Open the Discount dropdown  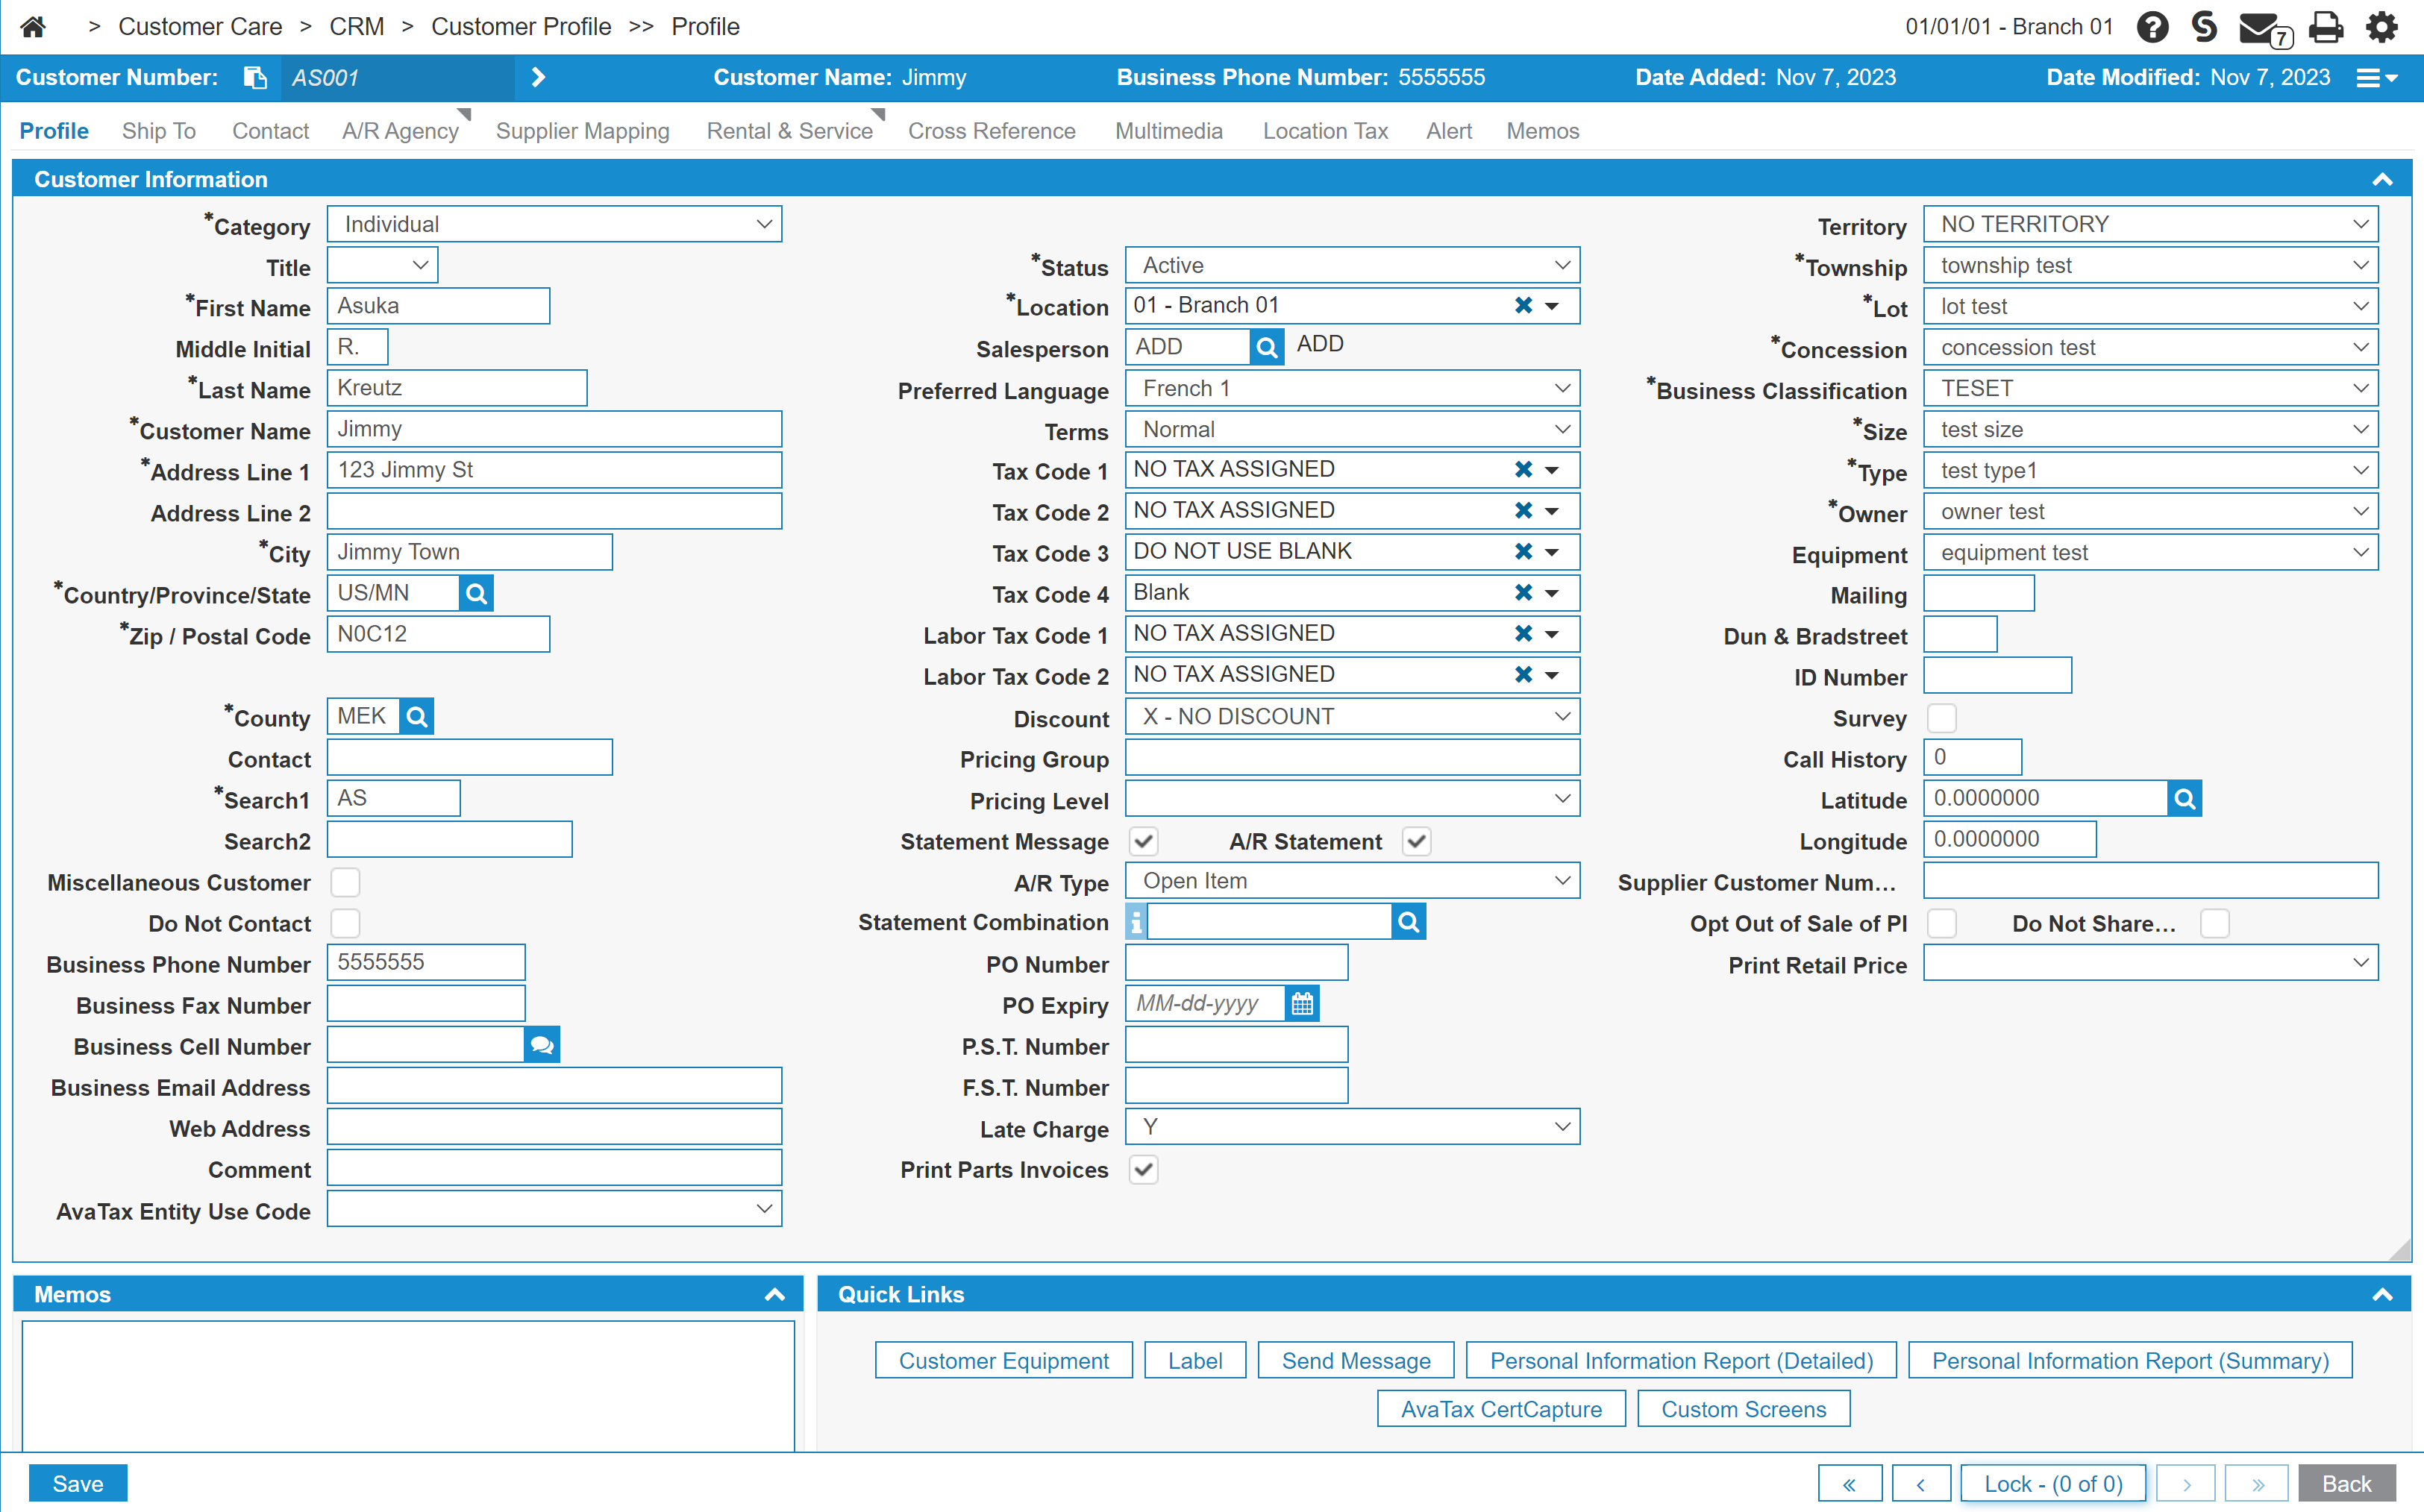click(1352, 716)
